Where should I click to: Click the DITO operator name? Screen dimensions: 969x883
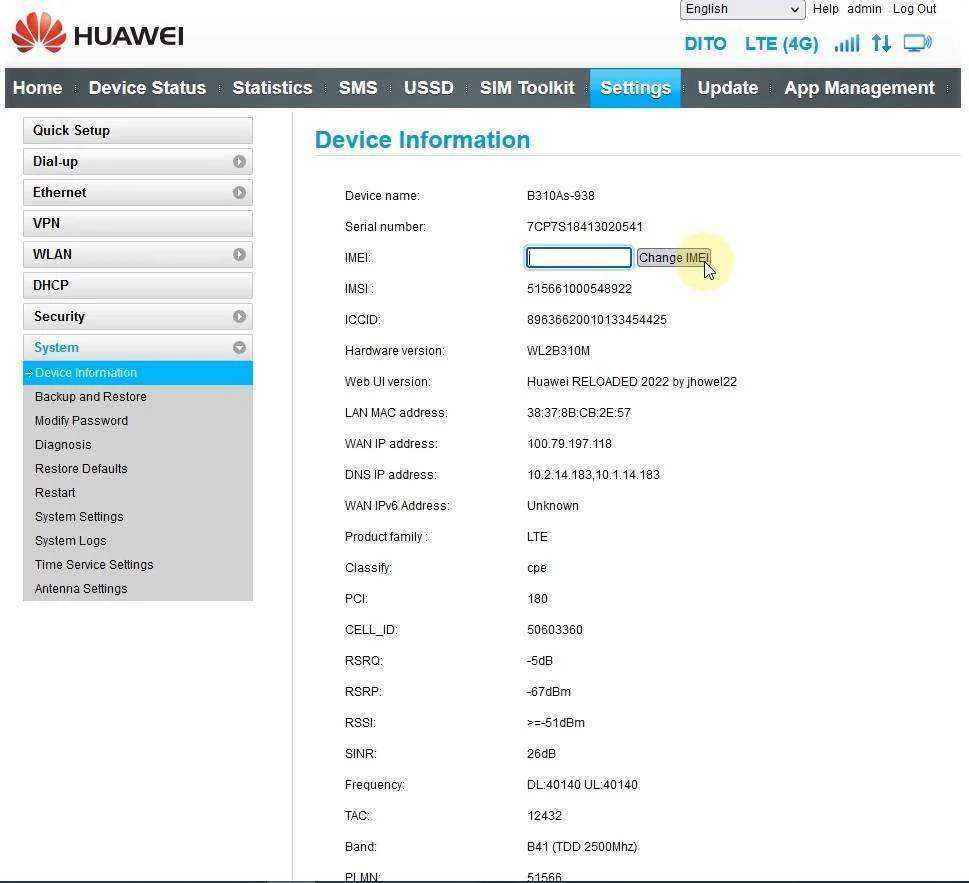(x=705, y=44)
